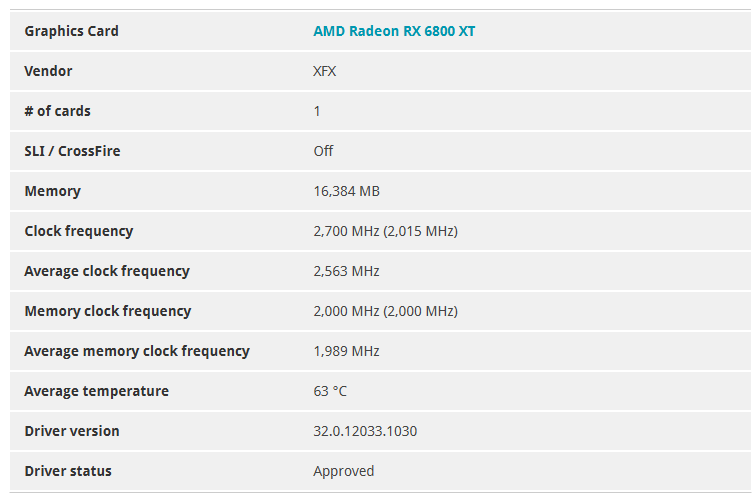This screenshot has height=500, width=756.
Task: Click the Approved driver status value
Action: click(344, 471)
